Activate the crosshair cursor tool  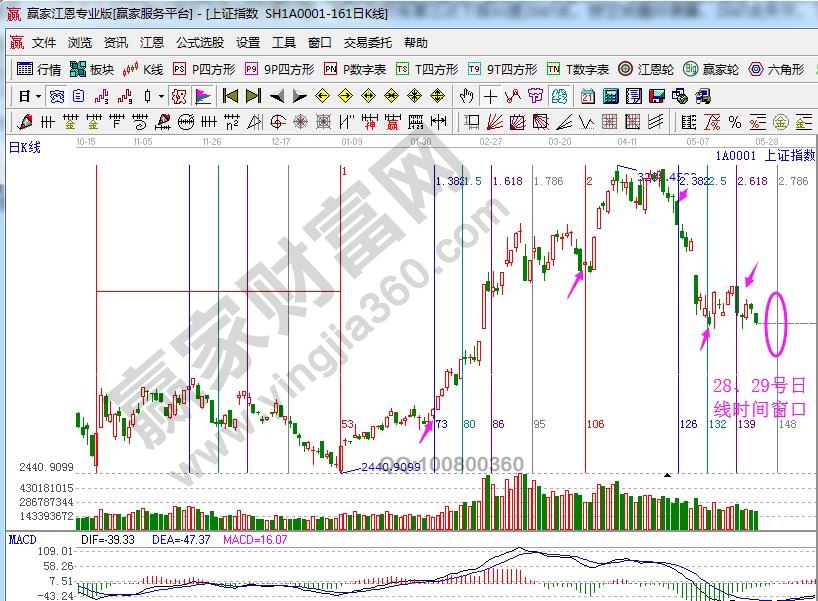[x=490, y=96]
